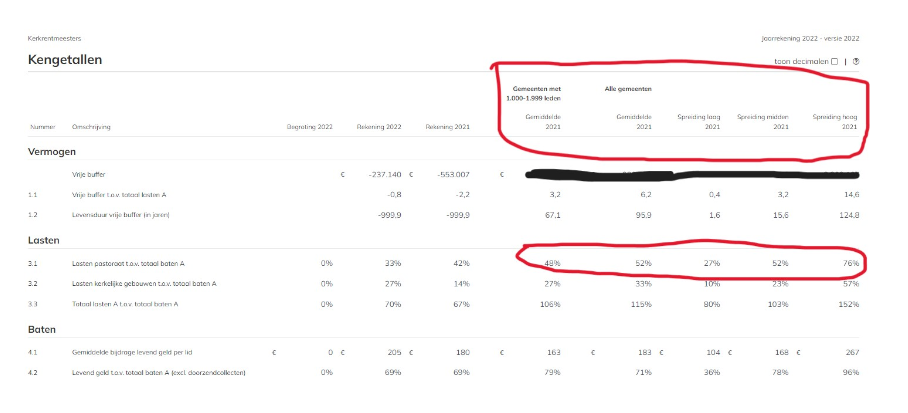Screen dimensions: 908x413
Task: Click the Nummer column header
Action: 42,127
